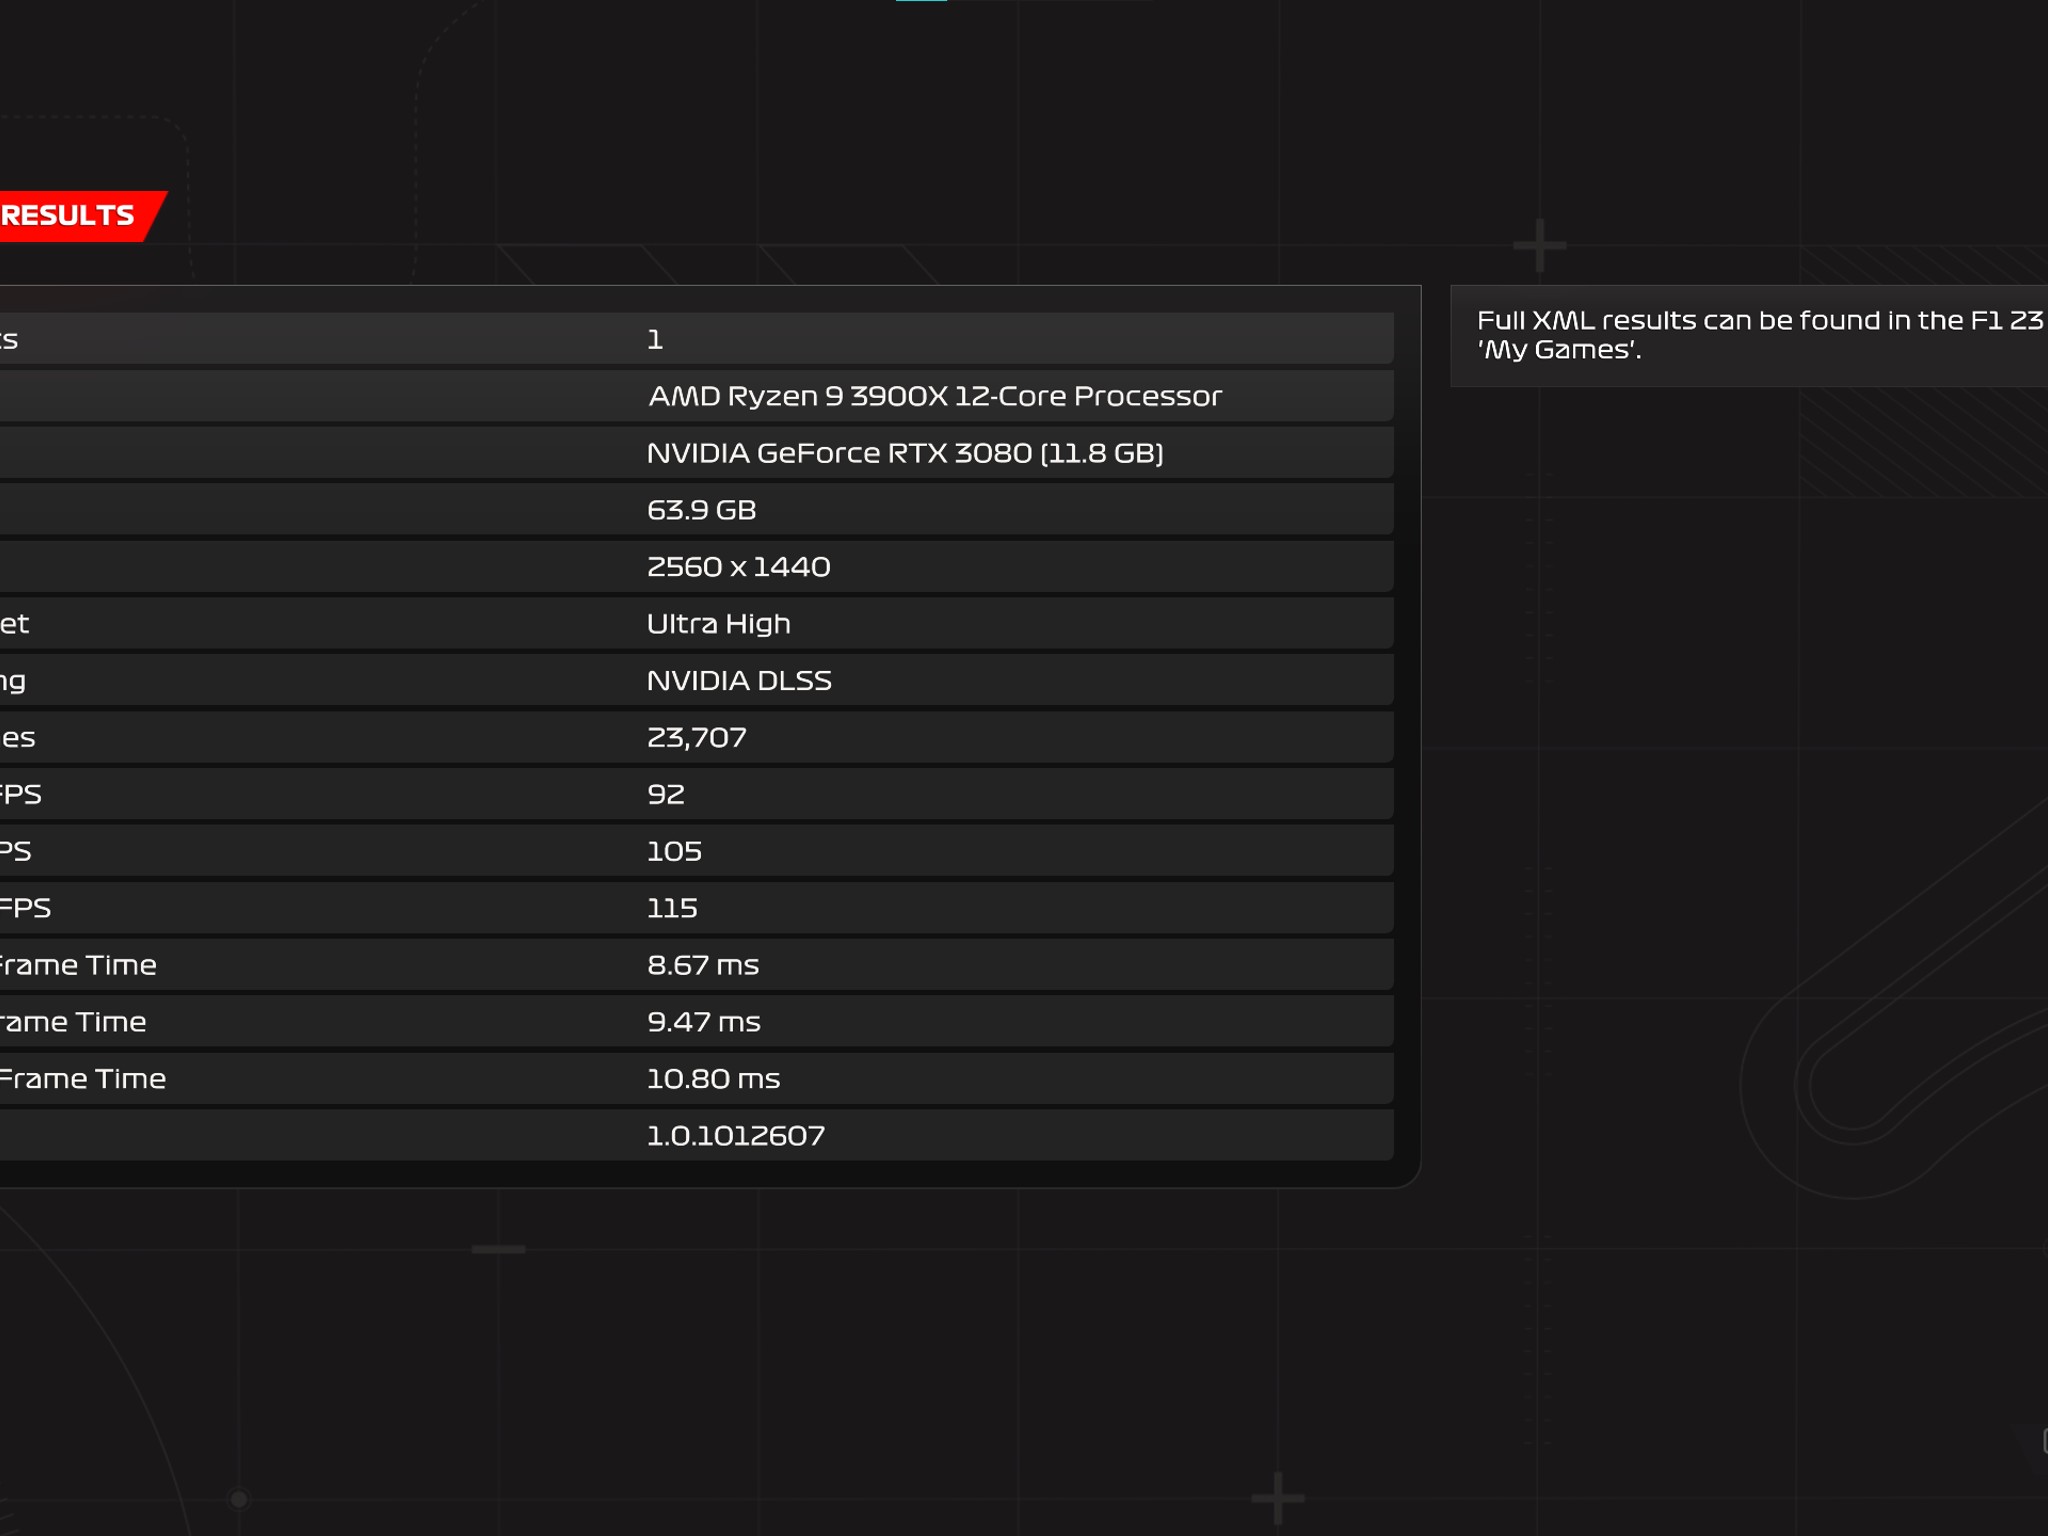Select the version number 1.0.1012607

coord(736,1136)
